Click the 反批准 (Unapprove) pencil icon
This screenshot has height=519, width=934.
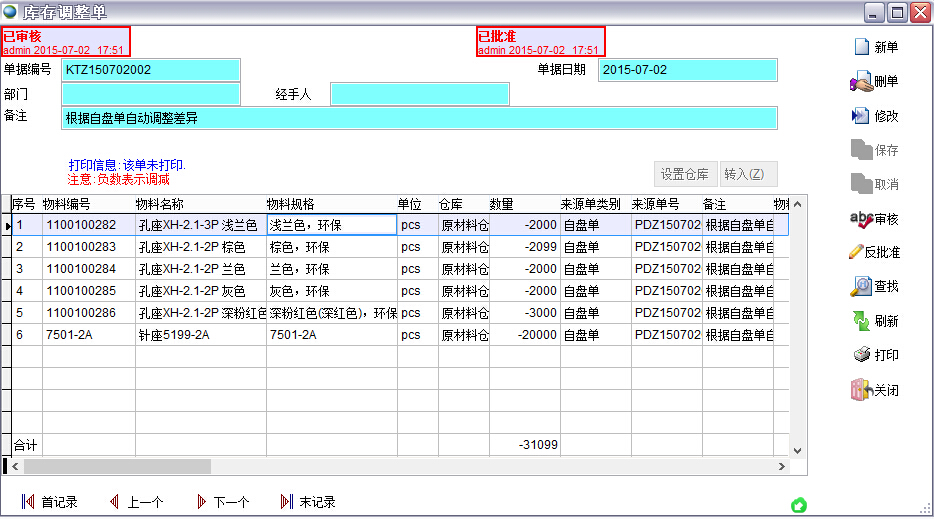click(x=856, y=252)
